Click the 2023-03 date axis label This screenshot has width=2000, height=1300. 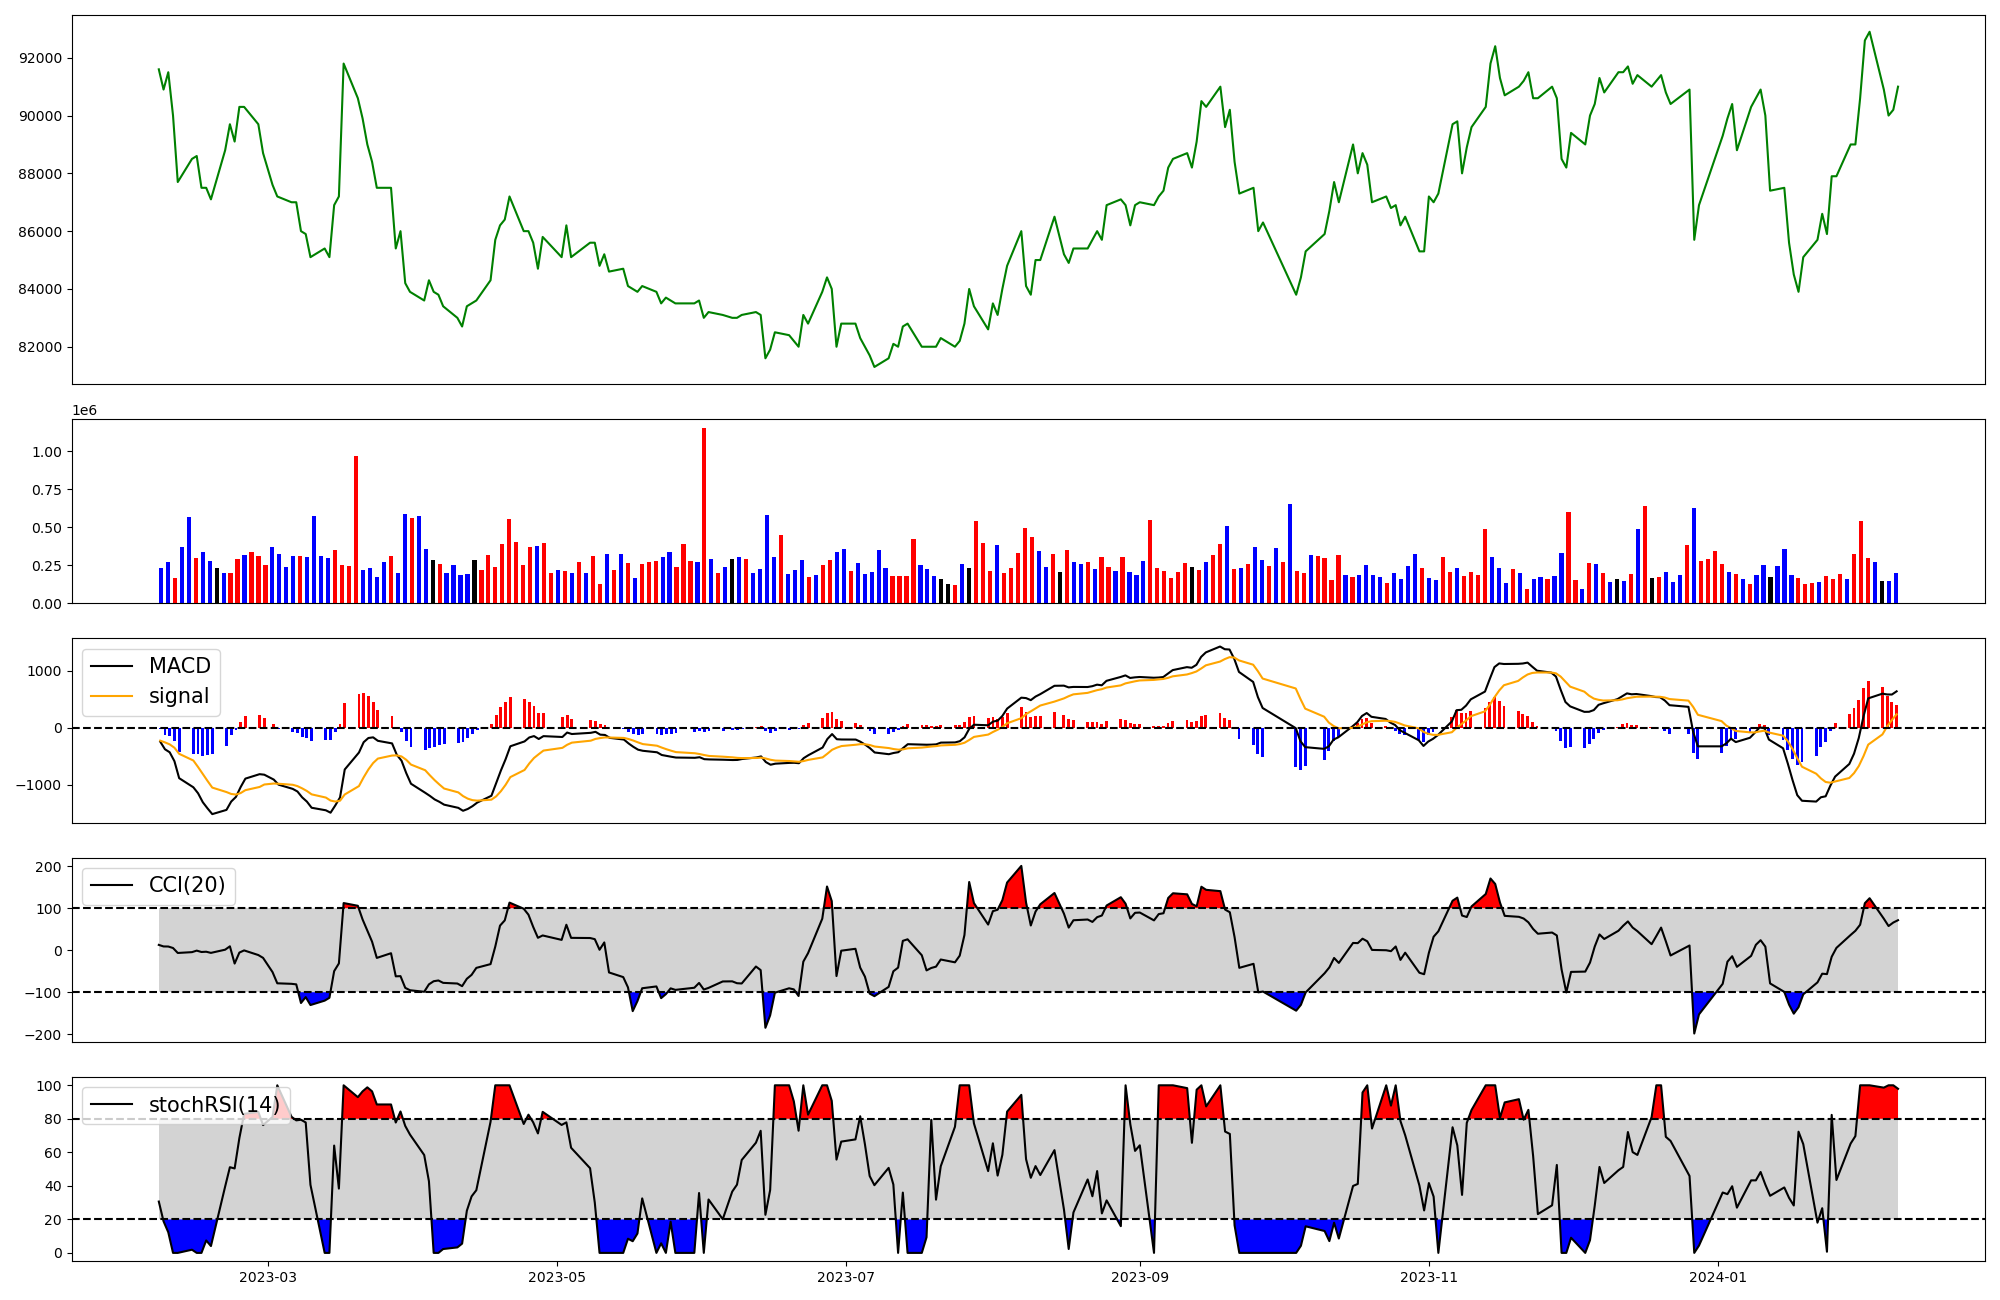pos(267,1277)
